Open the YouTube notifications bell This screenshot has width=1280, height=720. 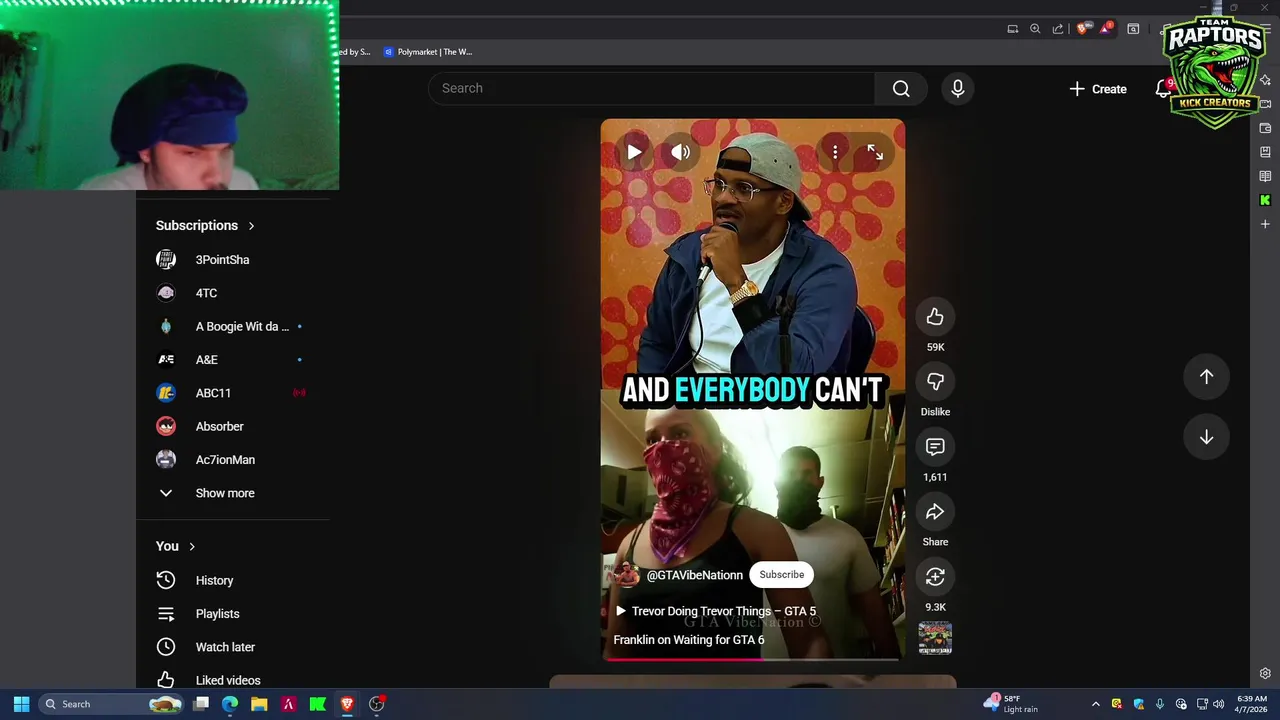tap(1162, 89)
